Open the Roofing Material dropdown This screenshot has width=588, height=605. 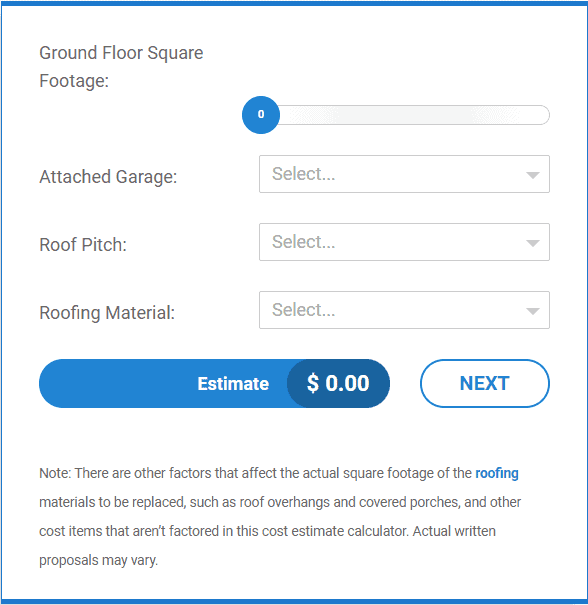(404, 310)
